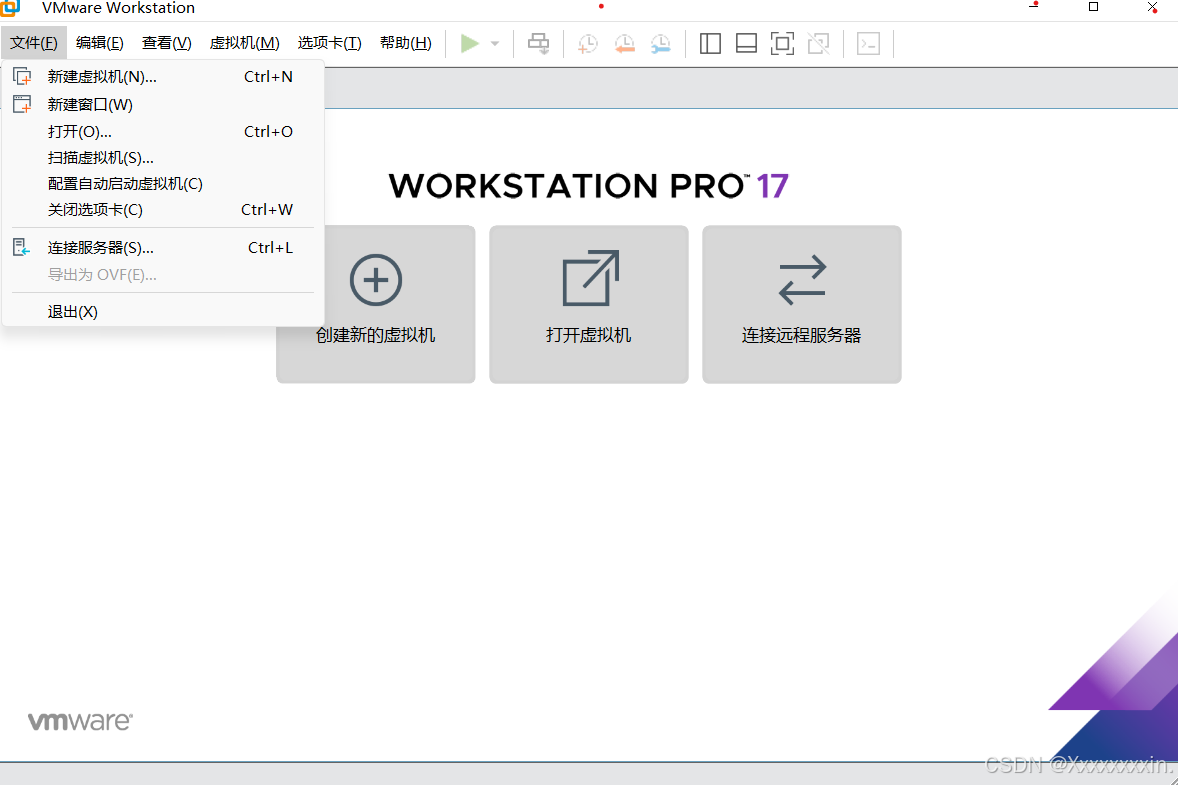Click the 连接服务器 menu icon
The height and width of the screenshot is (785, 1178).
22,247
